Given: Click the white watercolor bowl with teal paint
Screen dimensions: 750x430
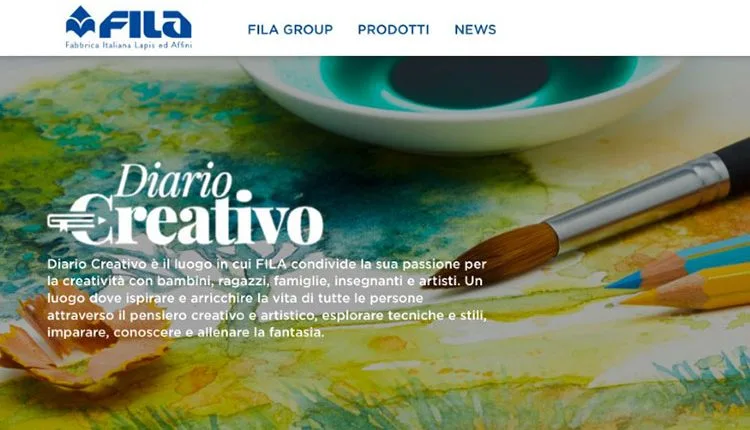Looking at the screenshot, I should (x=458, y=100).
